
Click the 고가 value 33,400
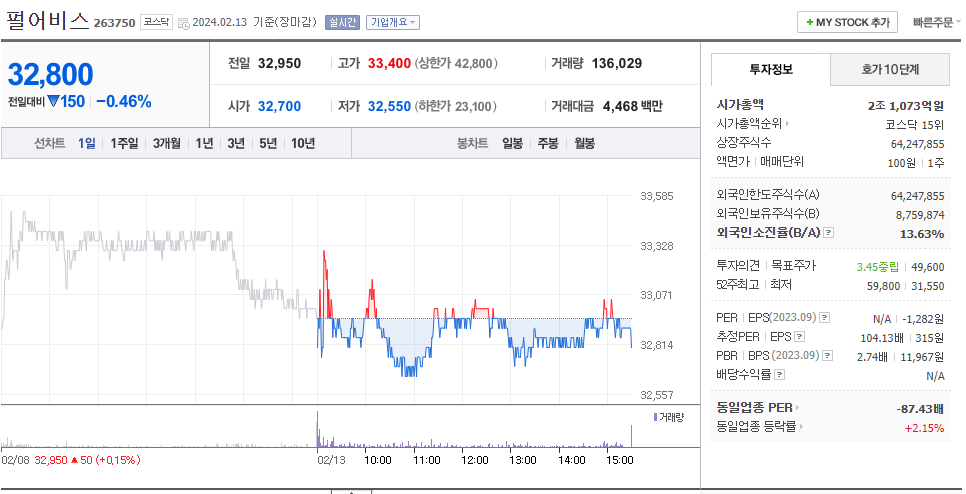click(389, 63)
